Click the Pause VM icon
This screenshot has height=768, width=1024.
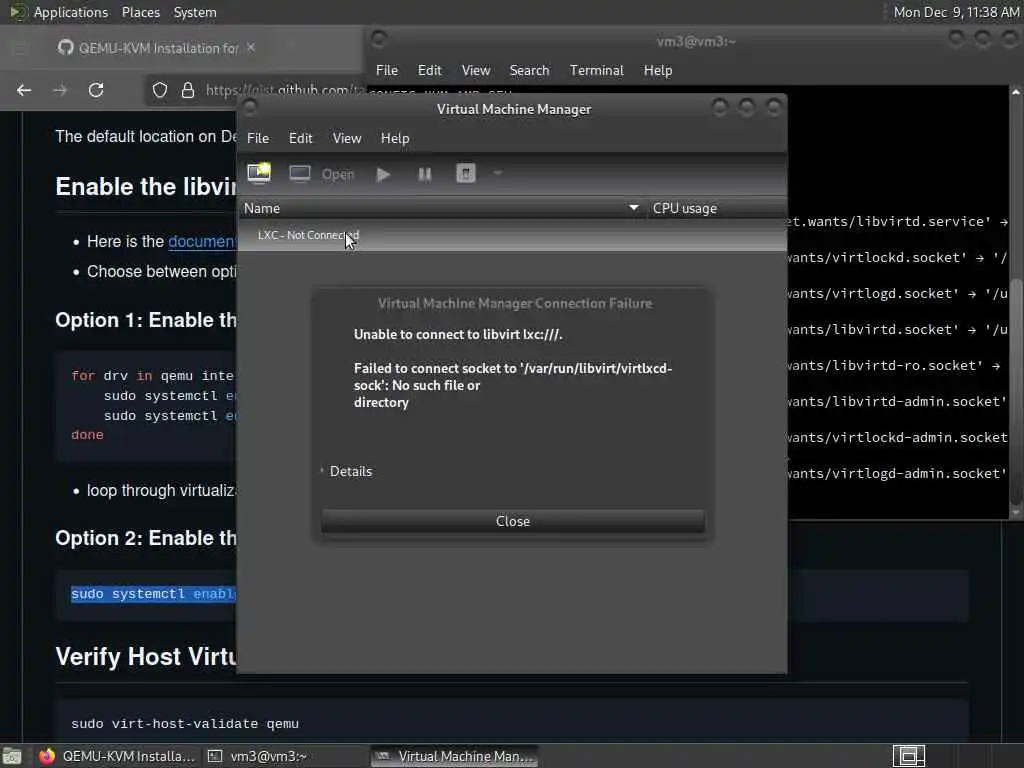coord(424,174)
